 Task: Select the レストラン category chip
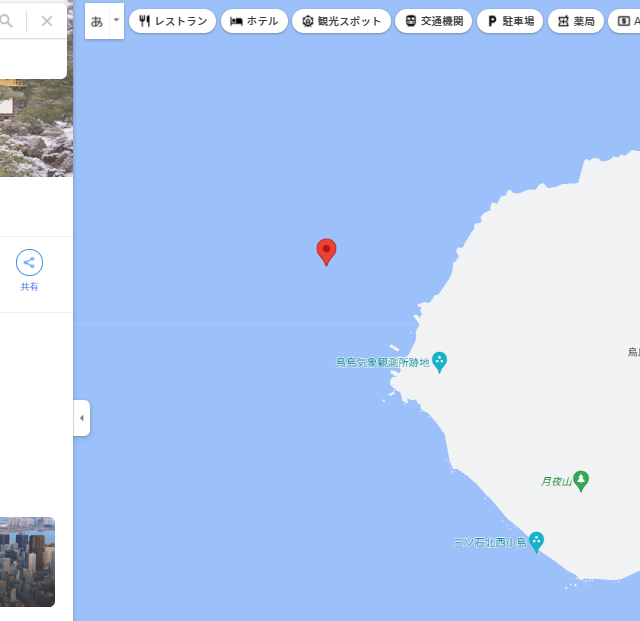pyautogui.click(x=173, y=21)
